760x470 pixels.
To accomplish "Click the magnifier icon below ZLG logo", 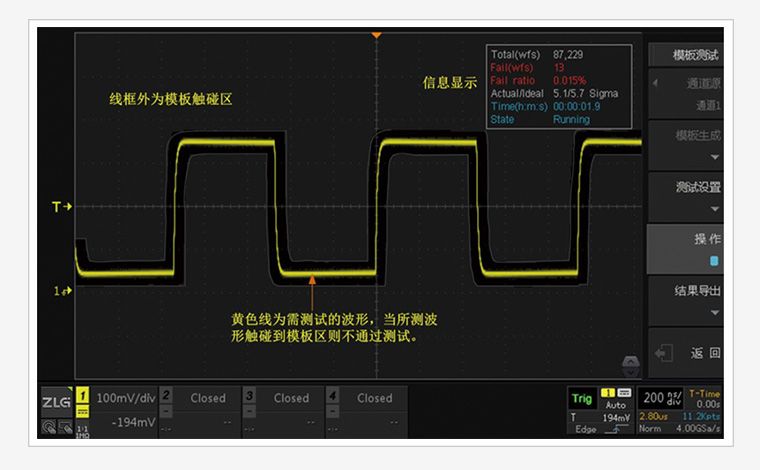I will coord(49,427).
